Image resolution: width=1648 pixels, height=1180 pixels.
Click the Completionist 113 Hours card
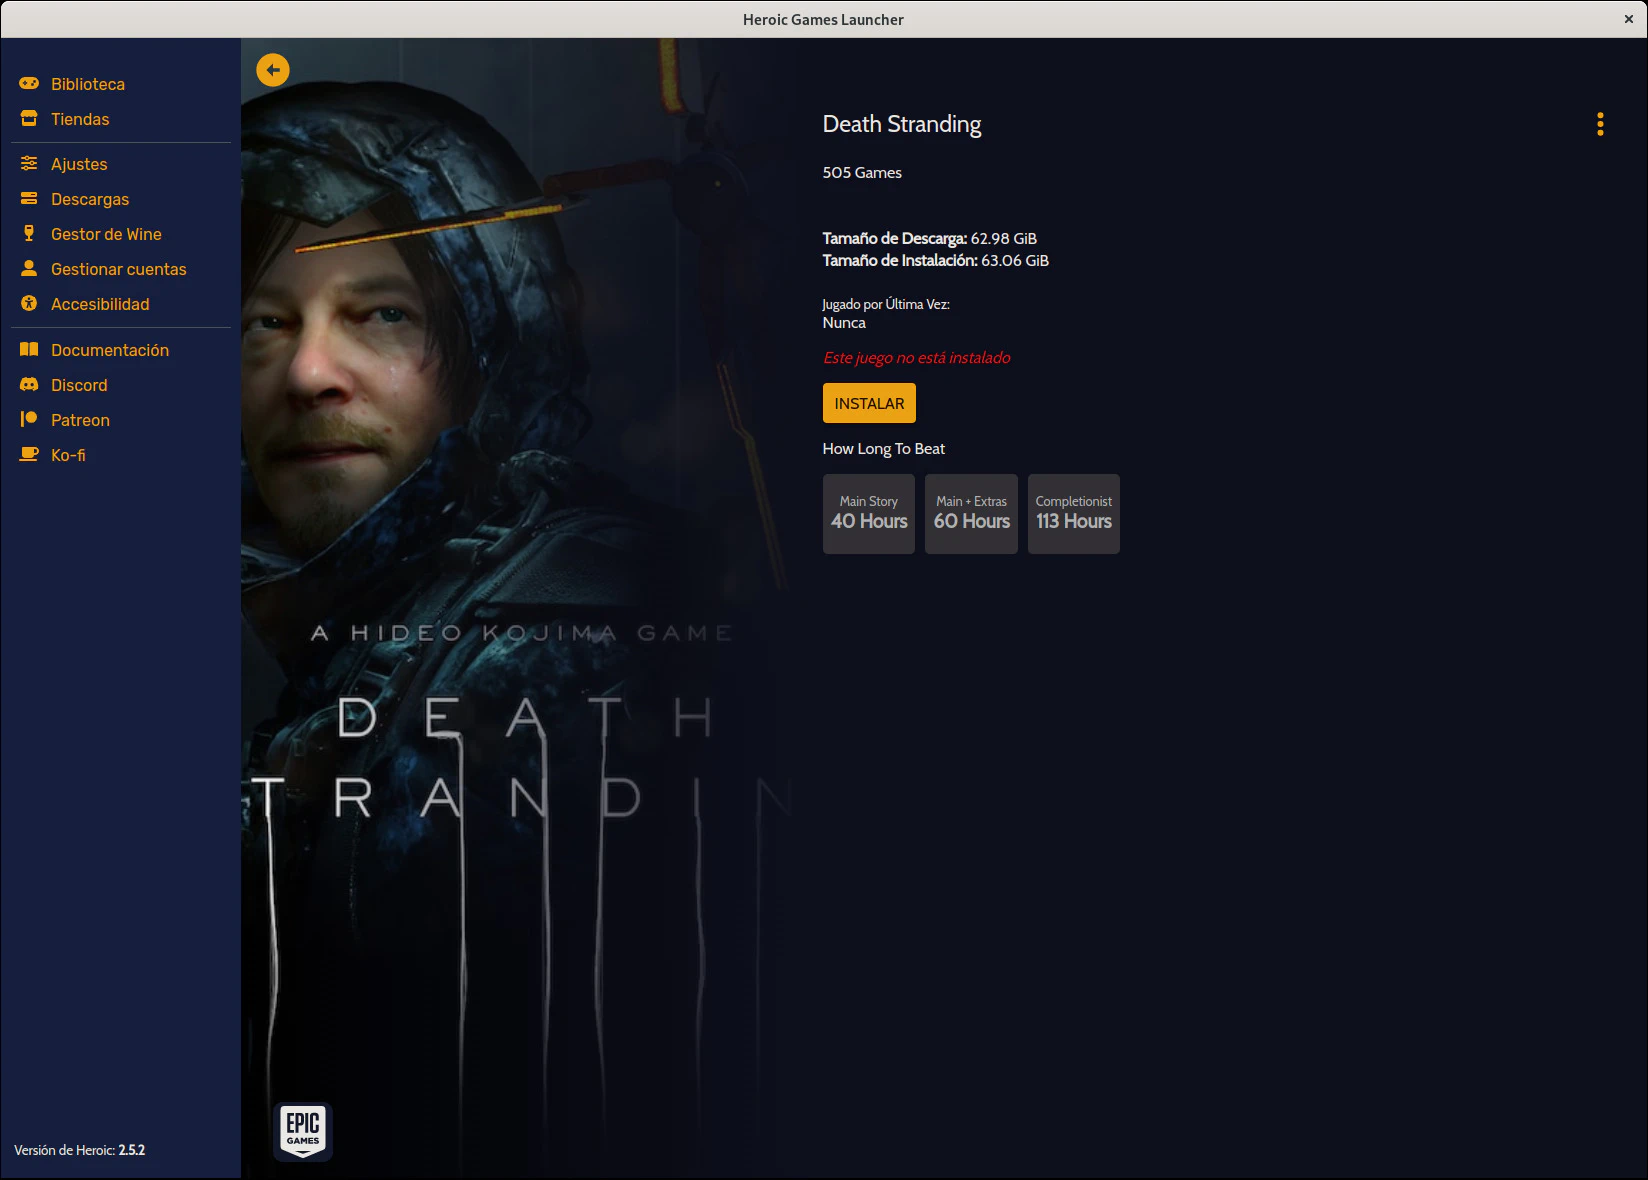pos(1073,514)
